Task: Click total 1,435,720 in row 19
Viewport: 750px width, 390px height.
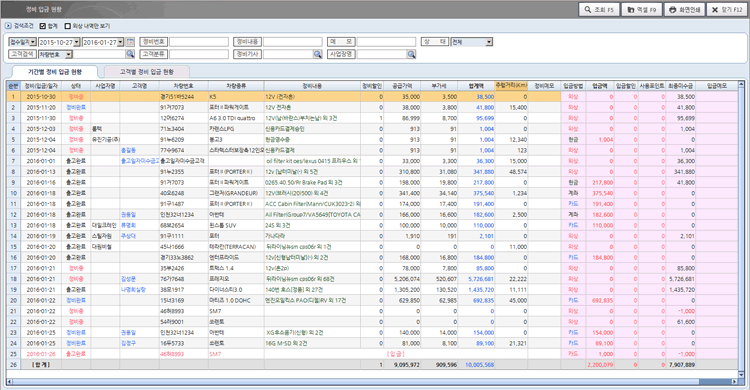Action: [x=481, y=290]
